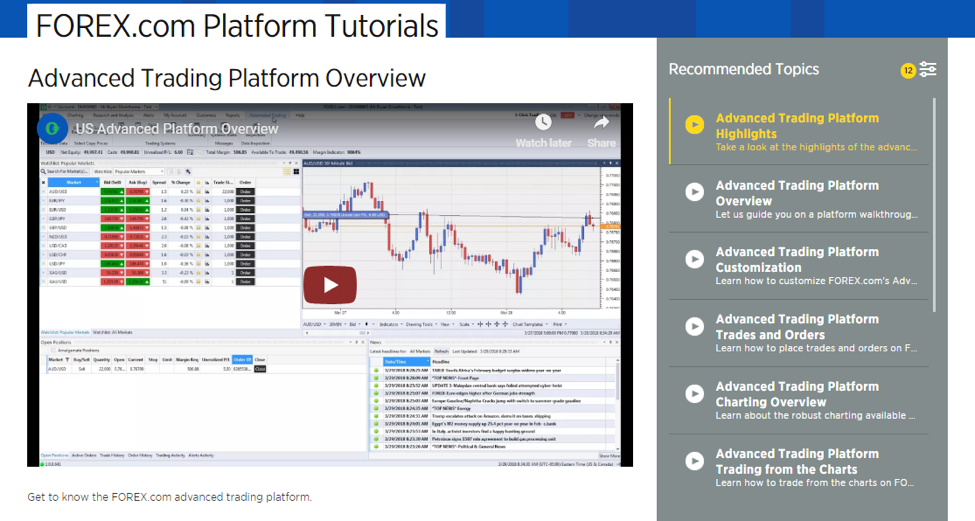Screen dimensions: 975x521
Task: Click 'Learn how to customize FOREX.com's Adv' text
Action: tap(816, 281)
